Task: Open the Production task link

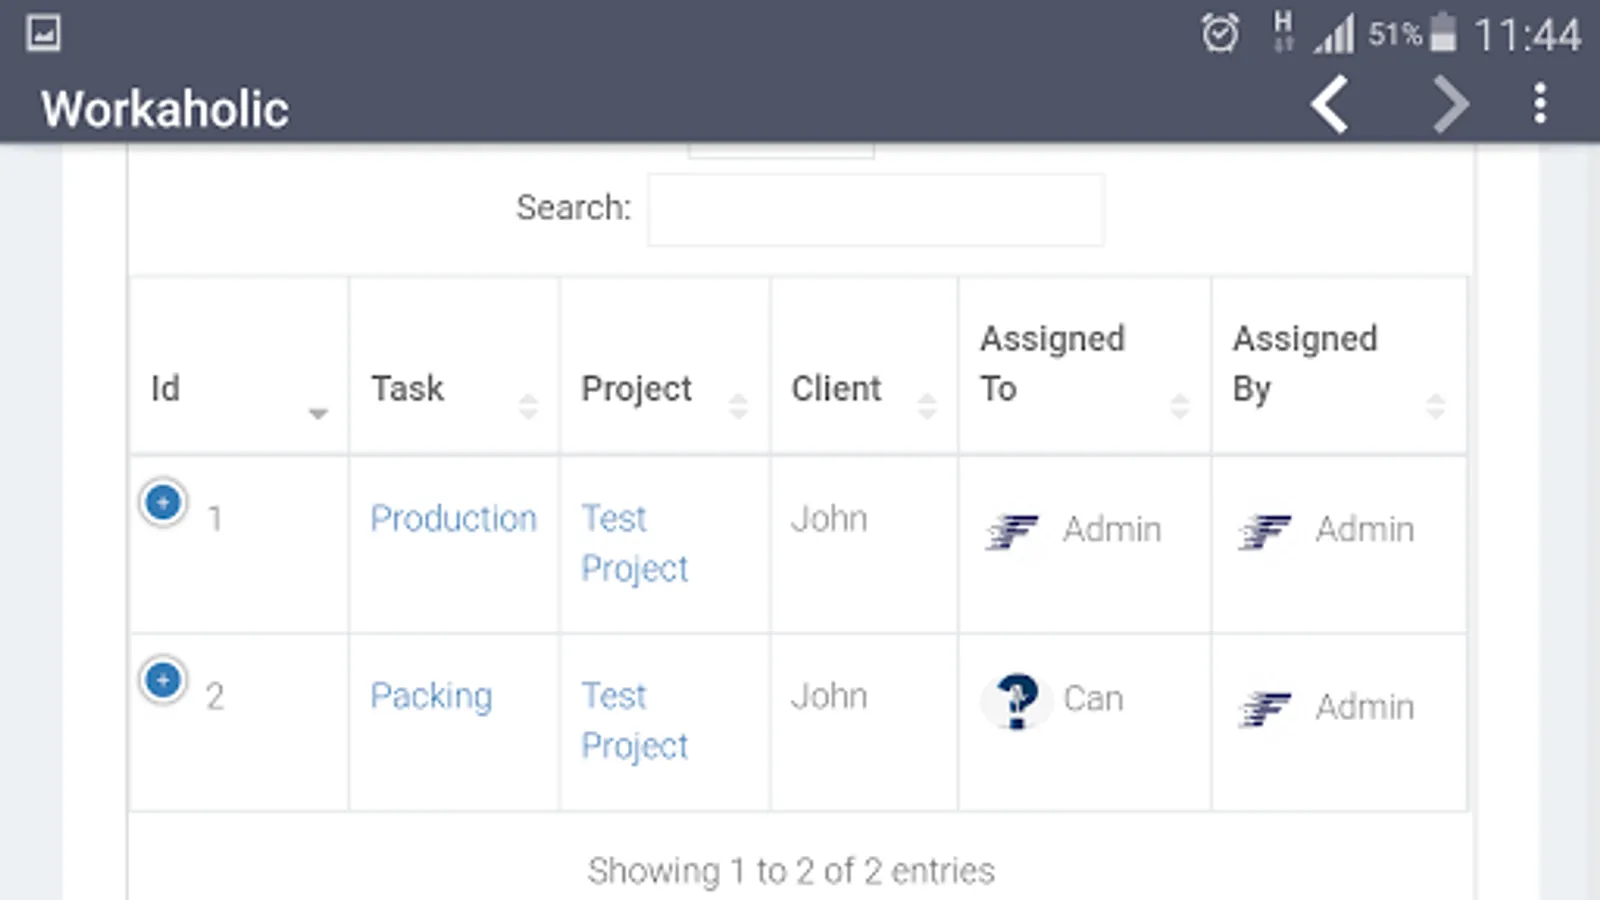Action: pos(453,519)
